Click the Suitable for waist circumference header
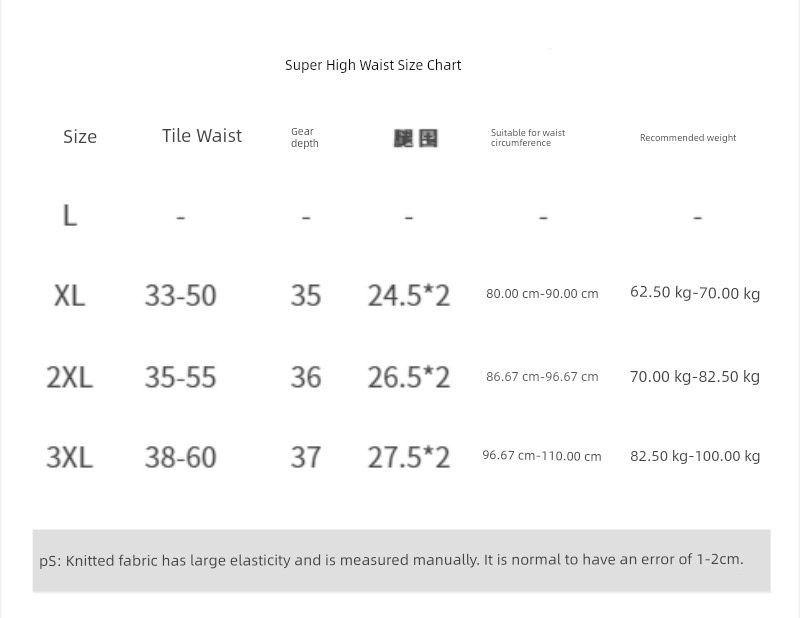The width and height of the screenshot is (800, 618). [x=528, y=138]
